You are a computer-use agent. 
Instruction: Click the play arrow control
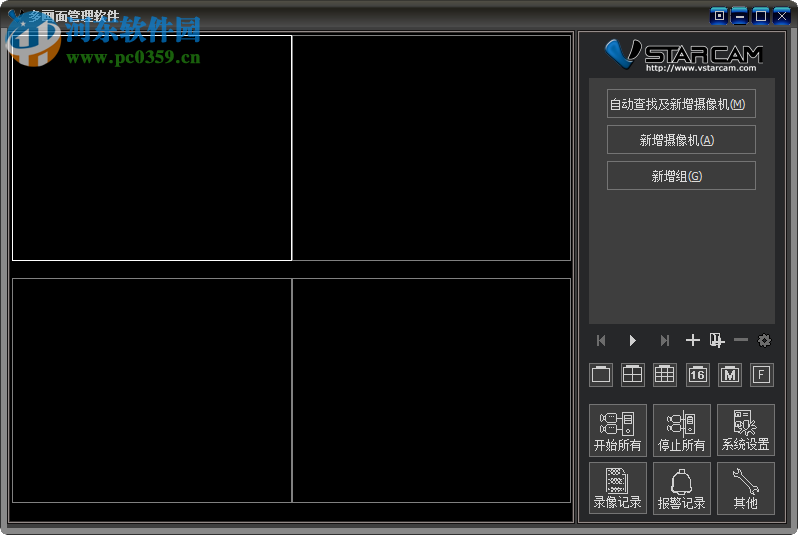632,341
